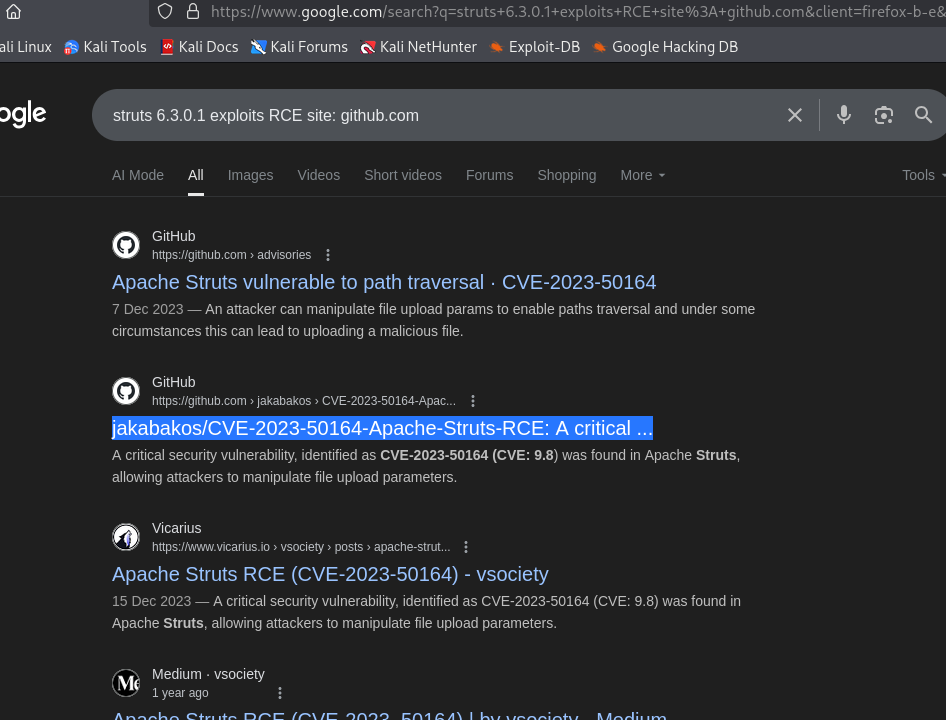946x720 pixels.
Task: Switch to the Images tab
Action: click(x=250, y=175)
